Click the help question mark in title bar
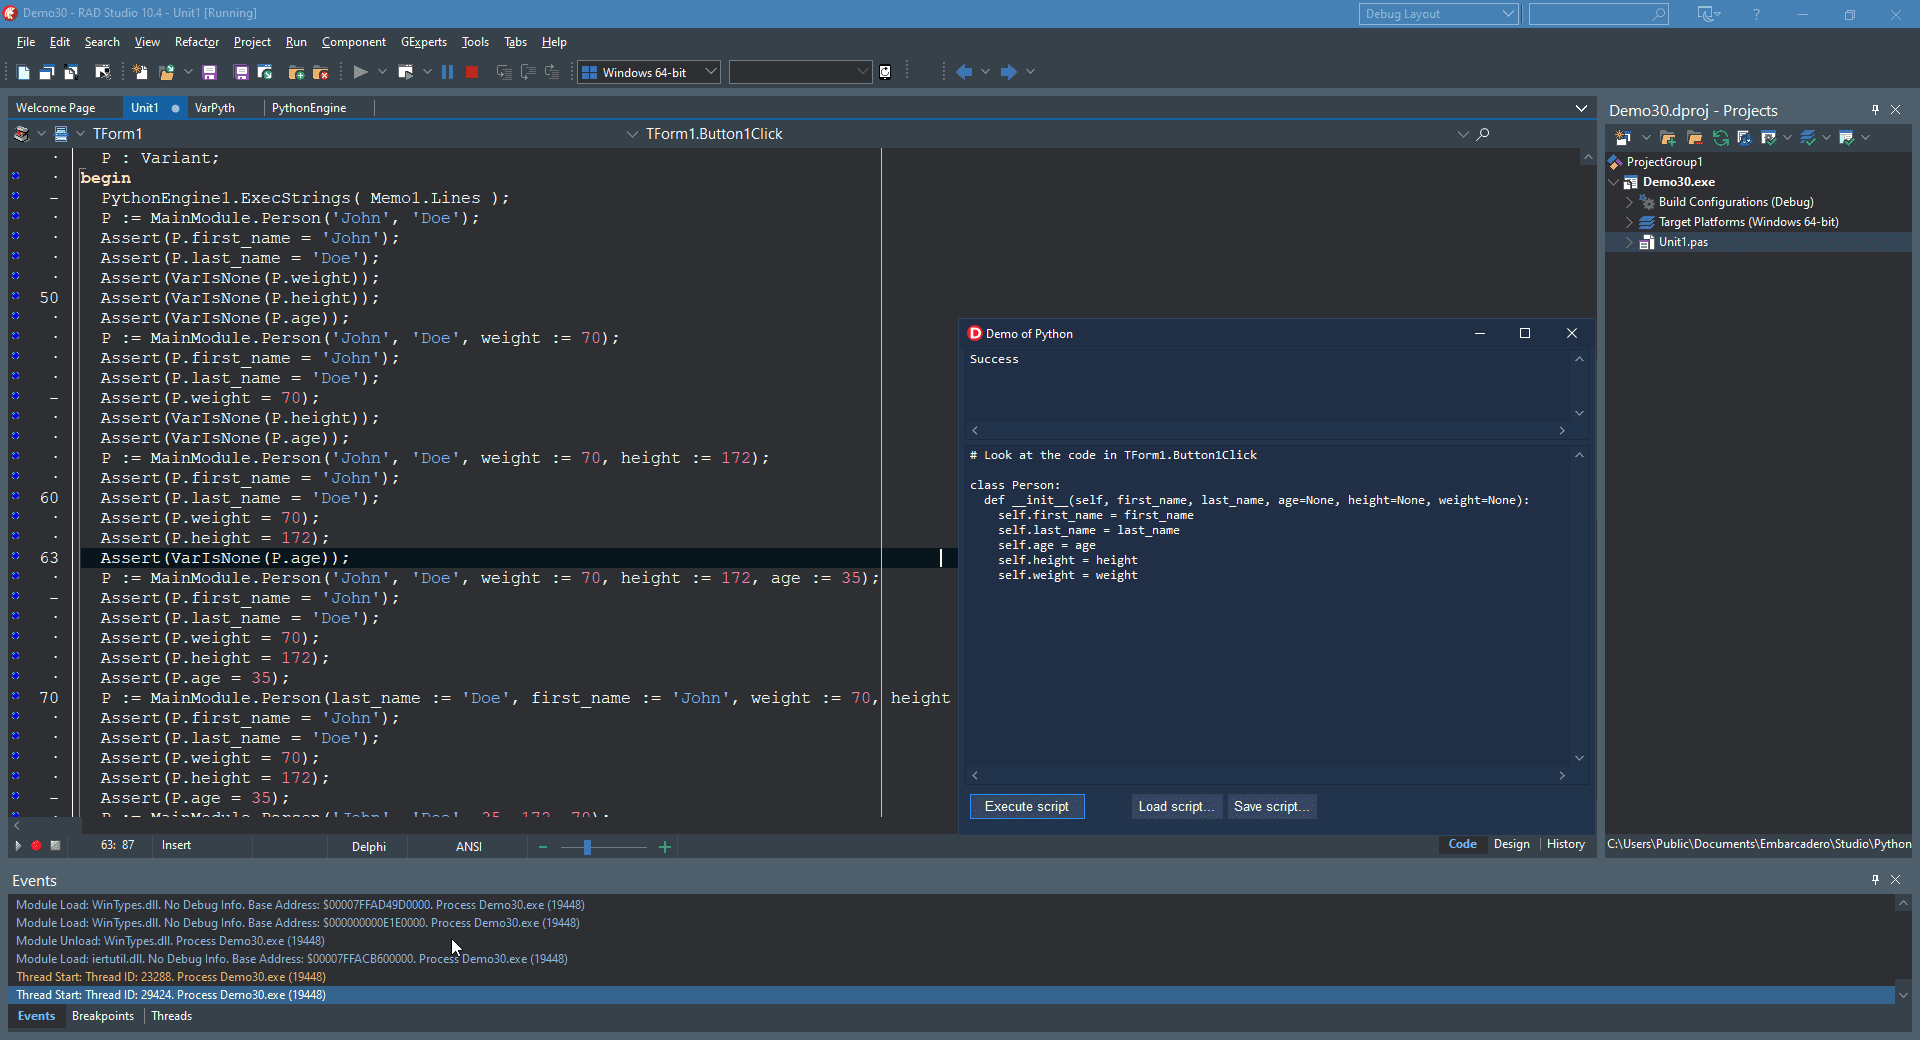The height and width of the screenshot is (1040, 1920). coord(1756,14)
